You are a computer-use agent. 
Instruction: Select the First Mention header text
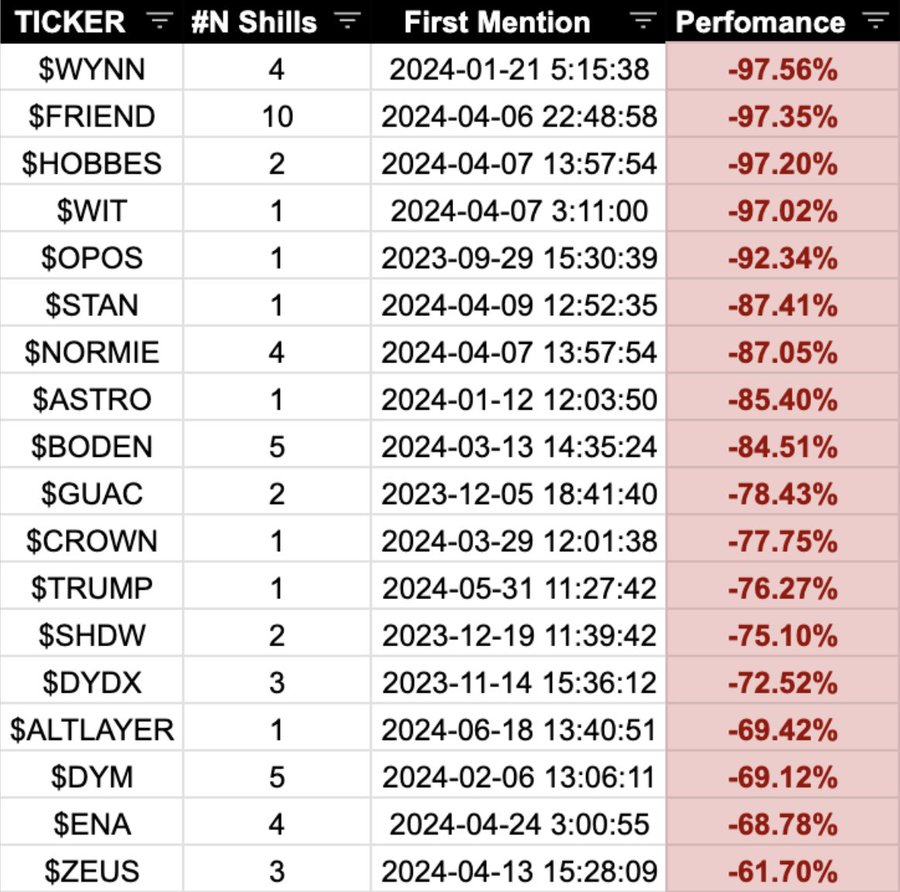coord(497,21)
